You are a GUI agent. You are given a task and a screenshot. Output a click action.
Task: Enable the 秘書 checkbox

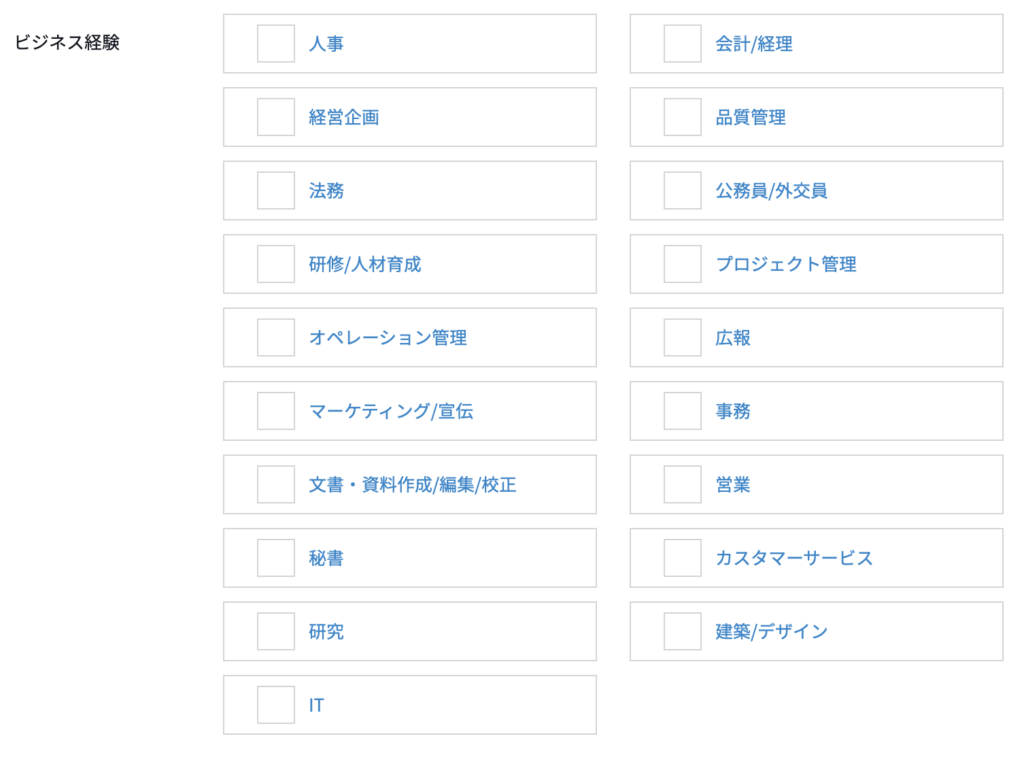[x=276, y=558]
